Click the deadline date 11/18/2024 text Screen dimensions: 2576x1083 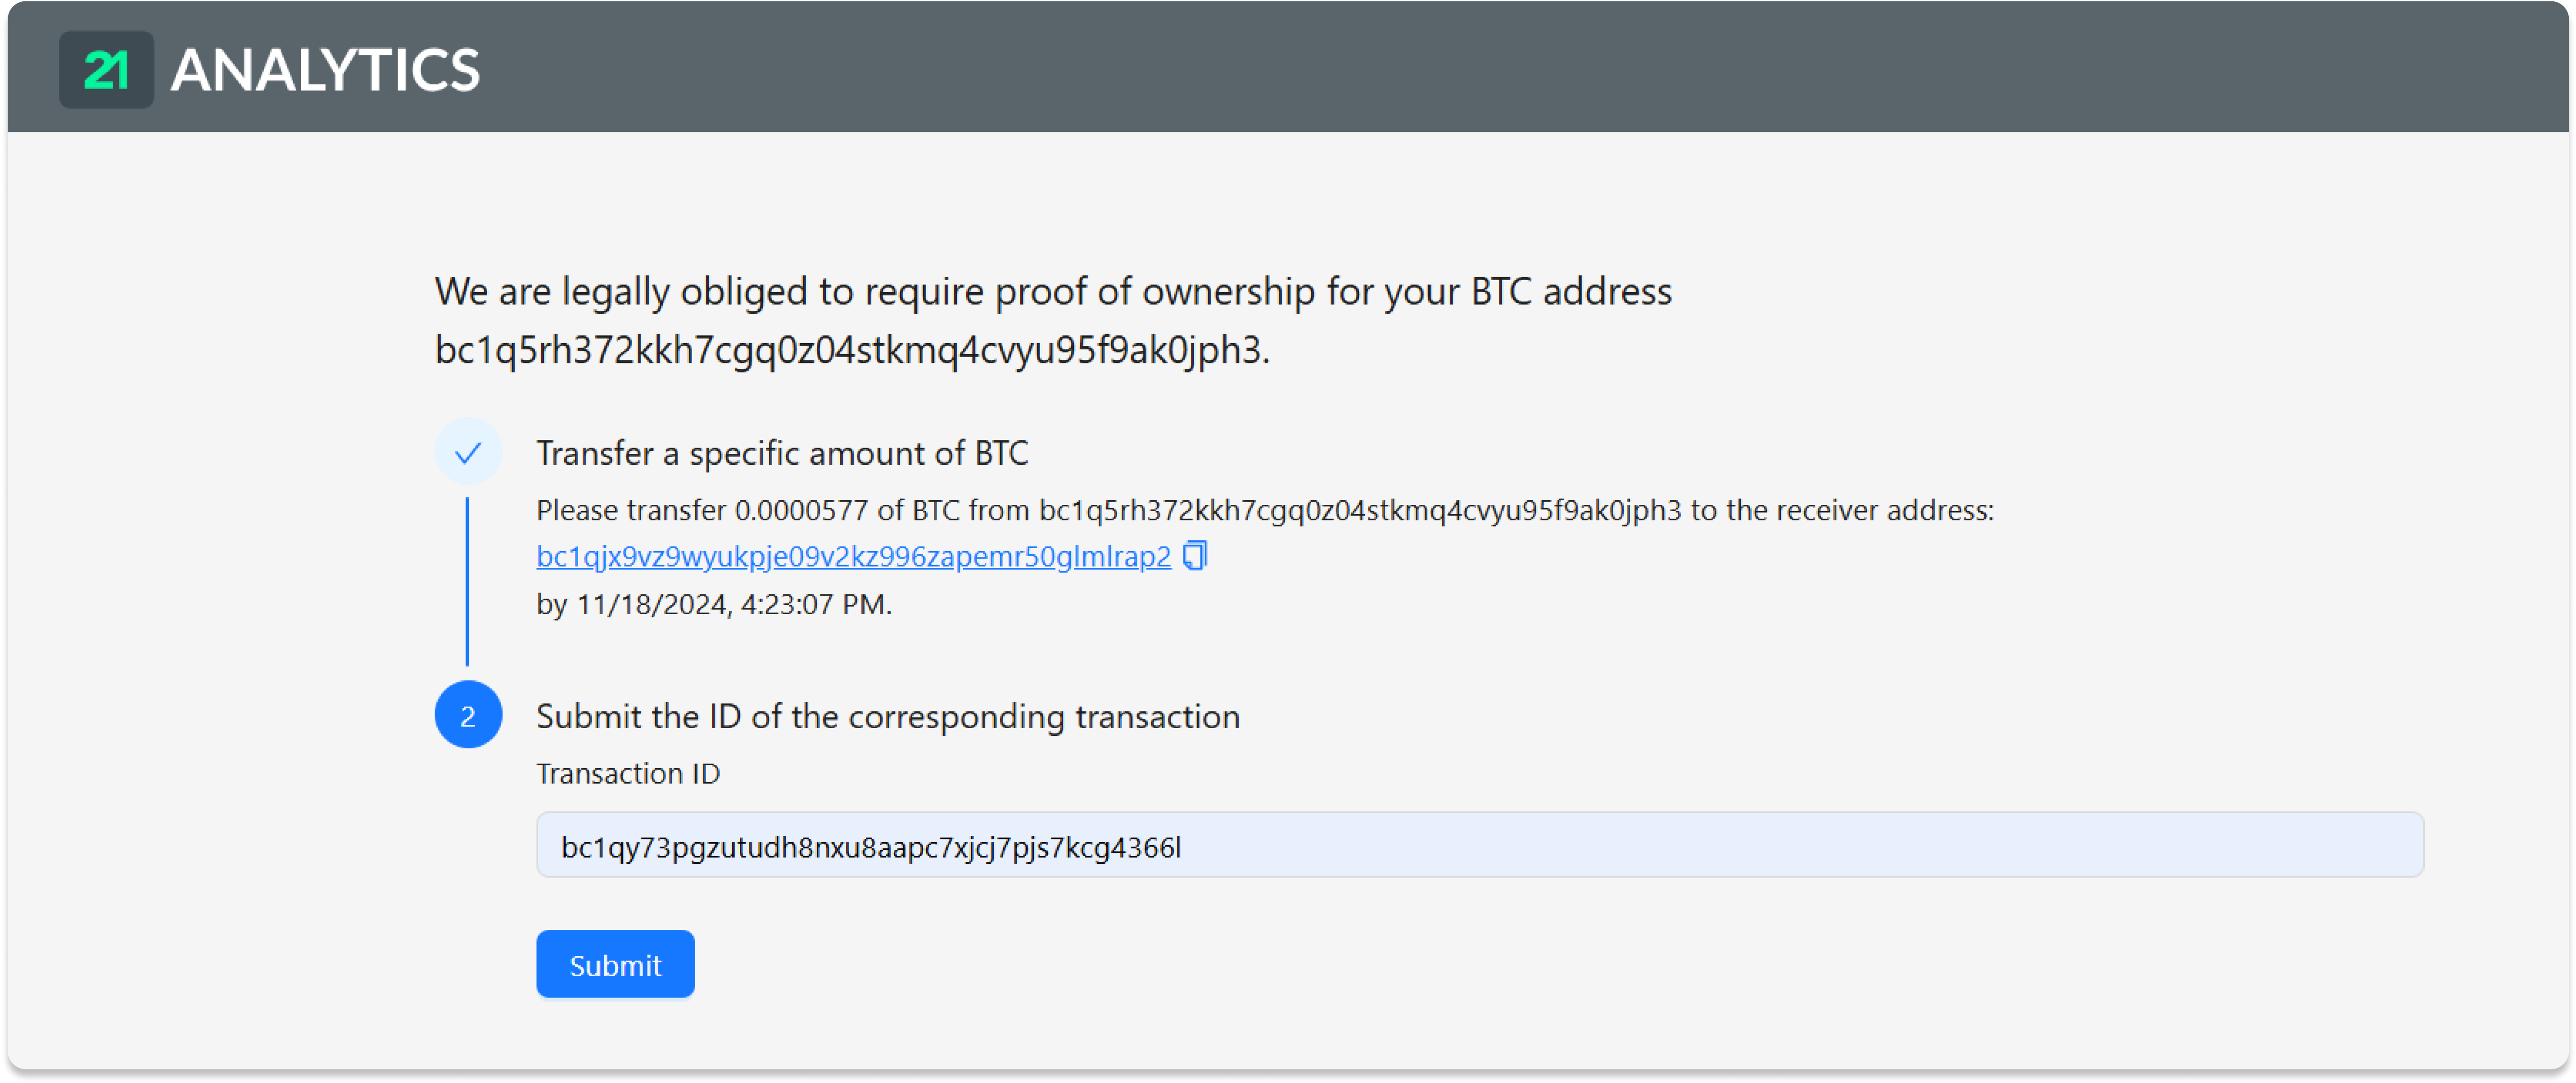714,604
